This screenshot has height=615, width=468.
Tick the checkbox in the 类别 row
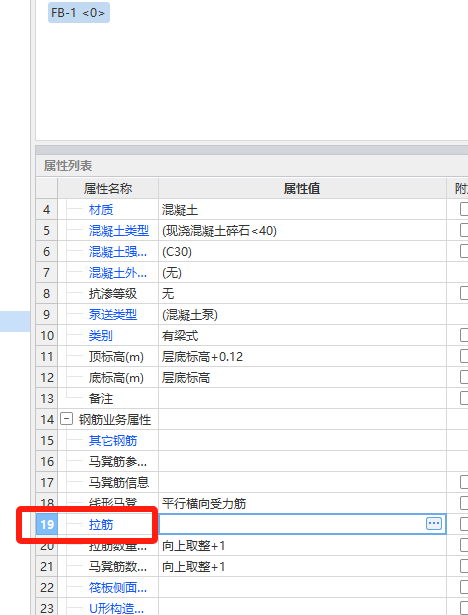(464, 335)
